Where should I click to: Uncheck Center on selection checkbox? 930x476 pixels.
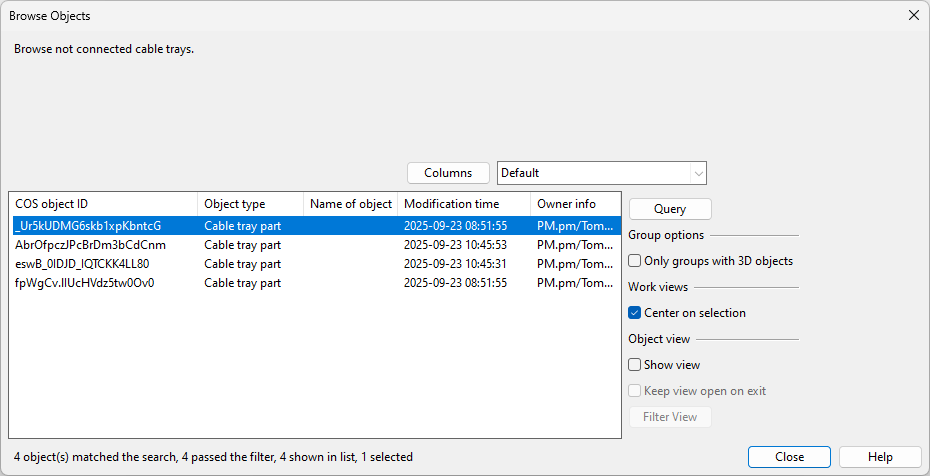click(635, 313)
